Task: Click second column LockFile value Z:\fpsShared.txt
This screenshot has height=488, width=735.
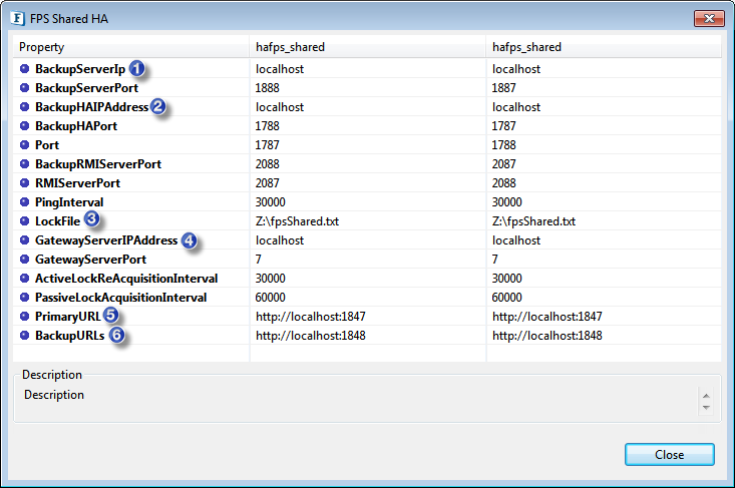Action: pos(534,221)
